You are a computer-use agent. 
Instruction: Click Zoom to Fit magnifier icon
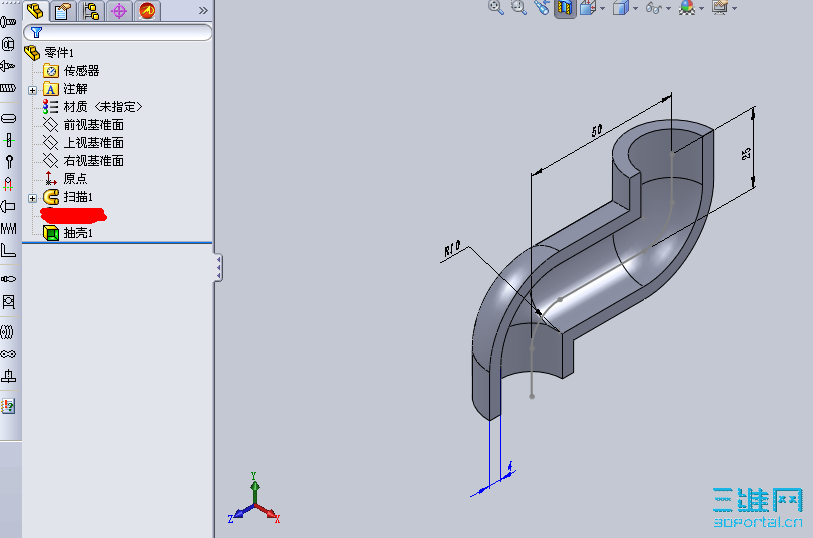496,7
